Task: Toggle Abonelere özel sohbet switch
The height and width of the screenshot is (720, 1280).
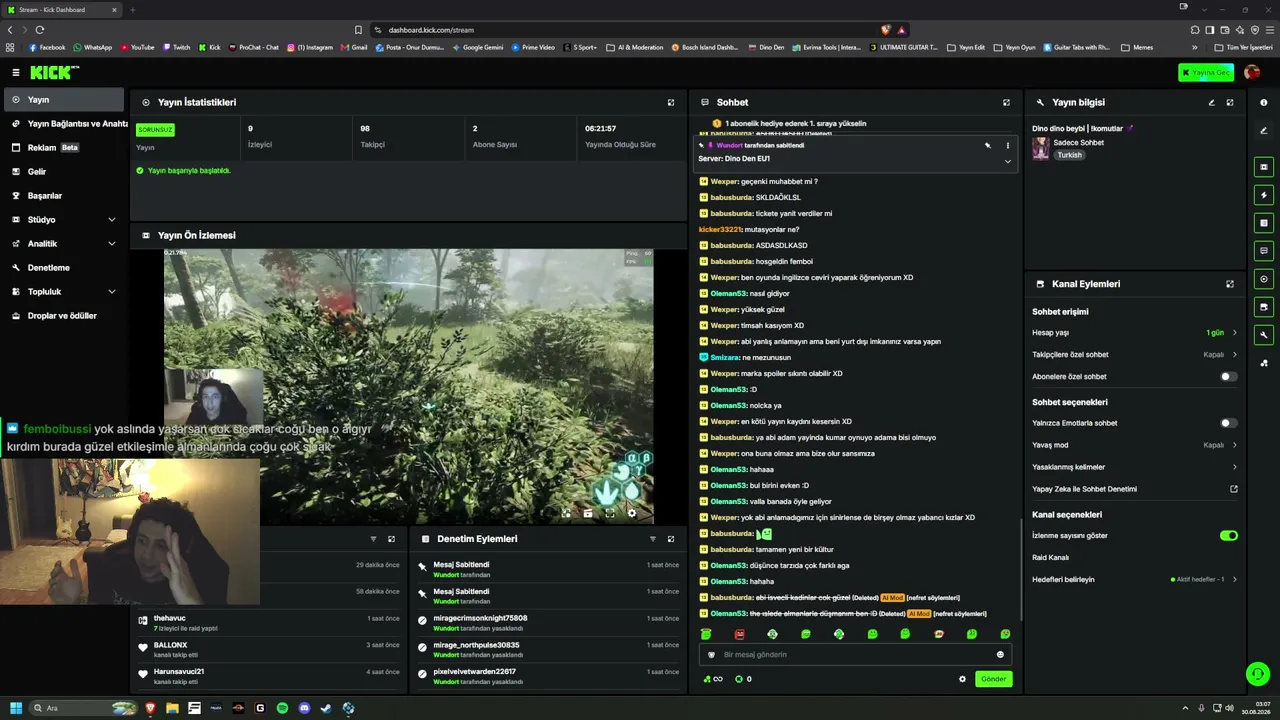Action: tap(1228, 377)
